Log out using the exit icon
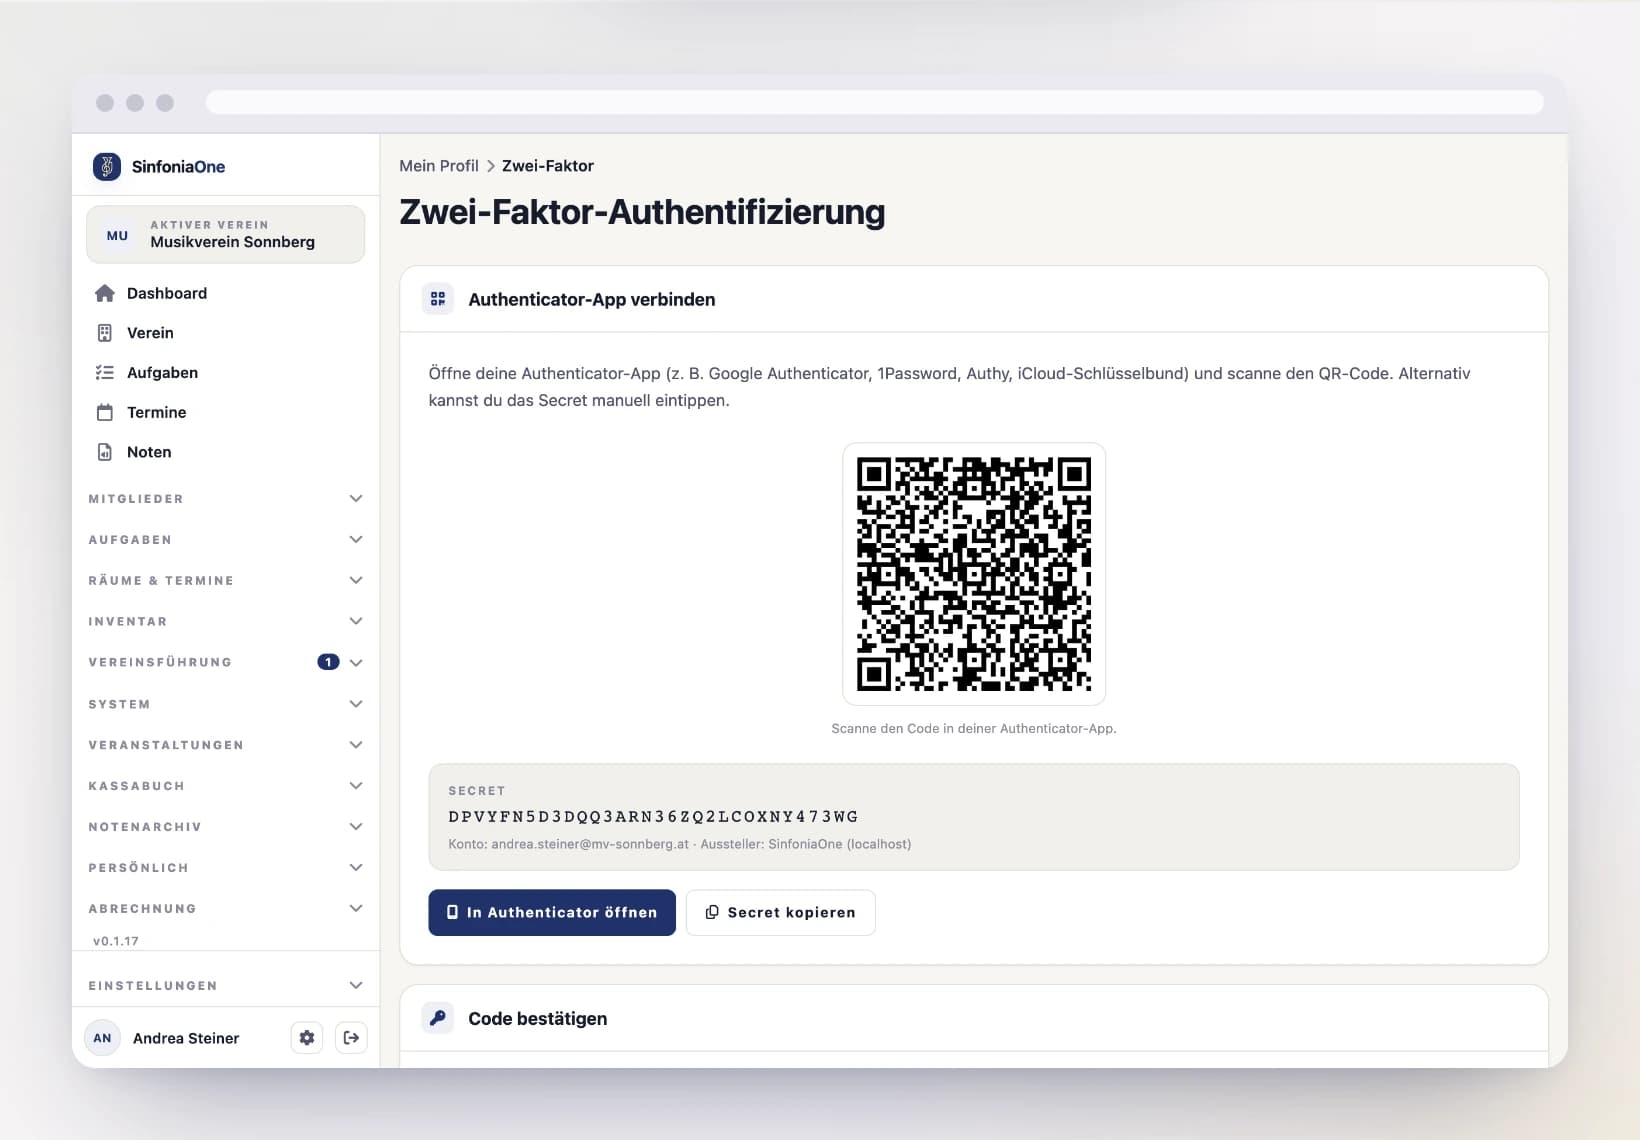Viewport: 1640px width, 1140px height. [x=351, y=1038]
